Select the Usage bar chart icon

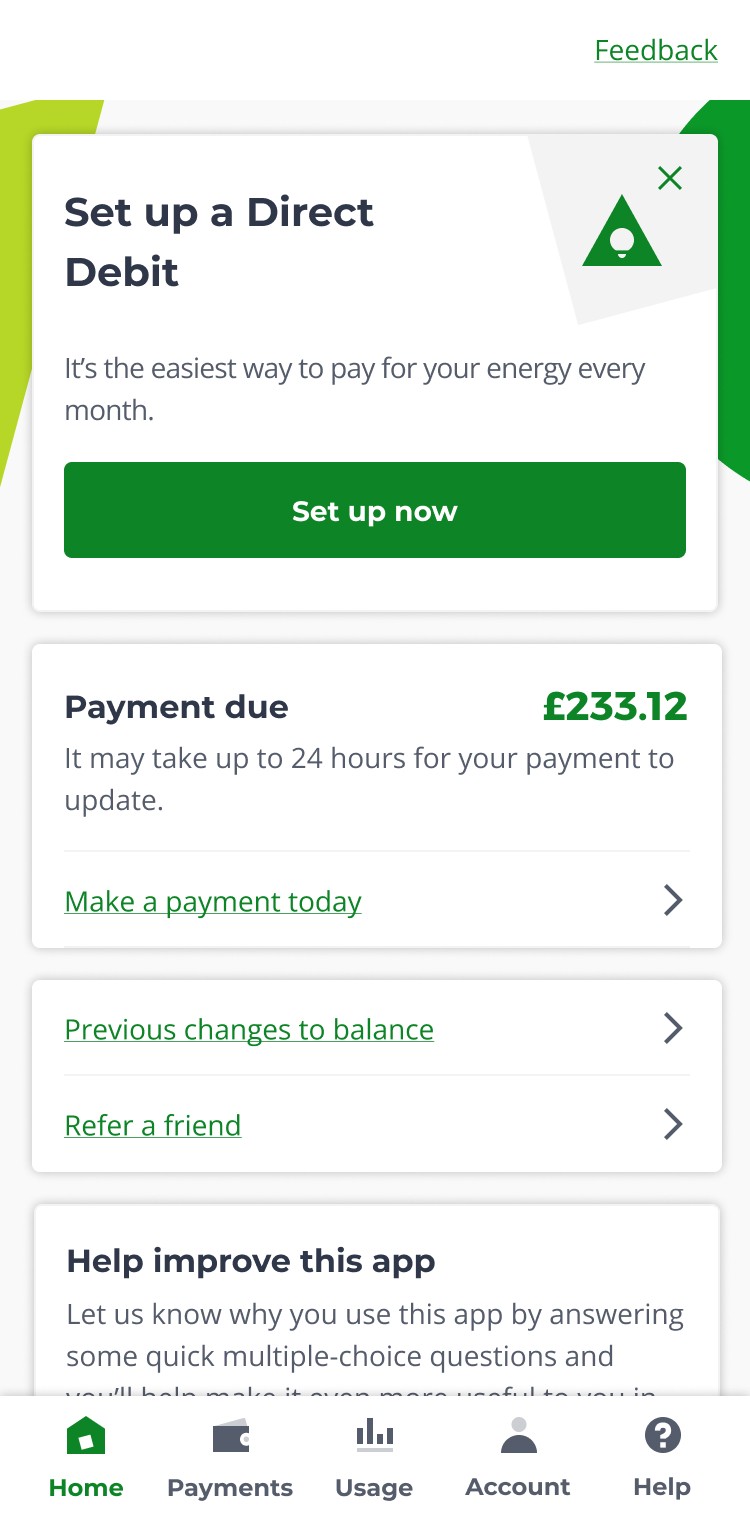(x=374, y=1435)
